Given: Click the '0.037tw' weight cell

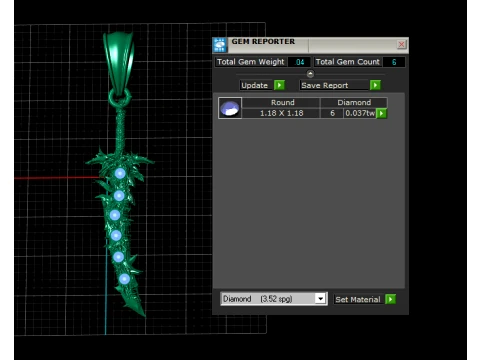Looking at the screenshot, I should [x=360, y=113].
